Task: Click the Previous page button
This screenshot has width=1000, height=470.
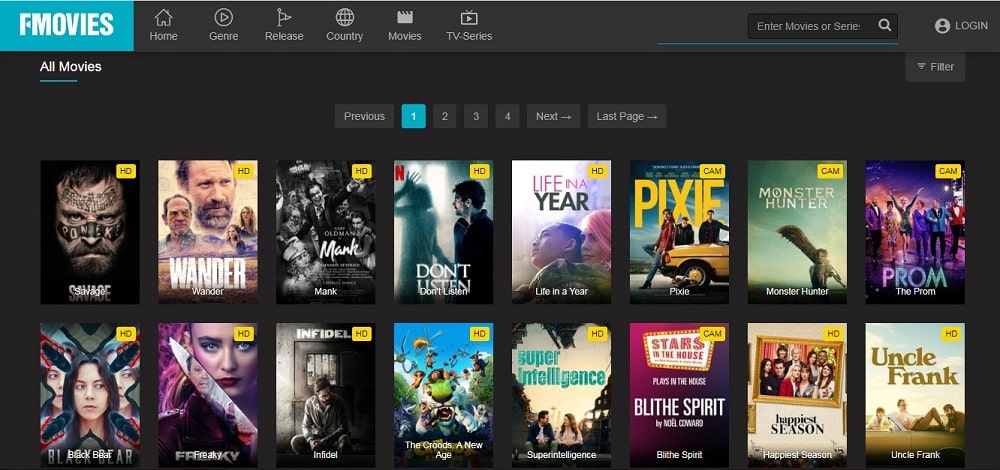Action: [364, 116]
